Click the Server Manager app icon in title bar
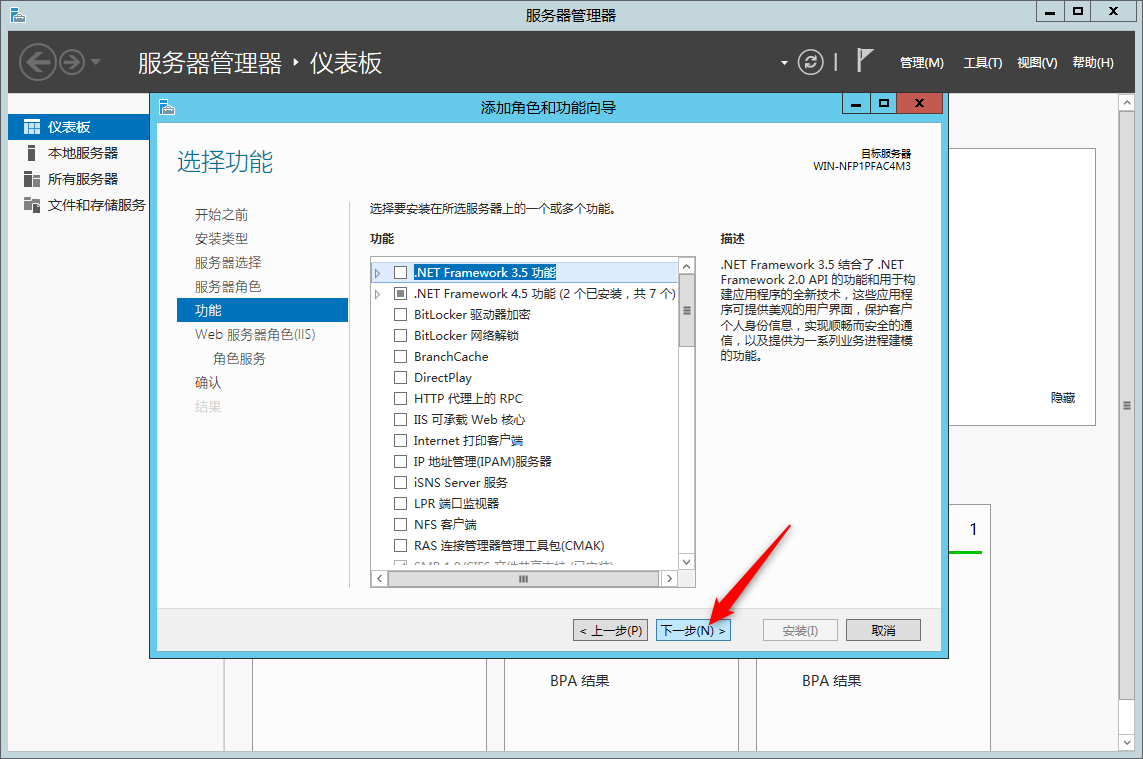The height and width of the screenshot is (759, 1143). pos(18,15)
